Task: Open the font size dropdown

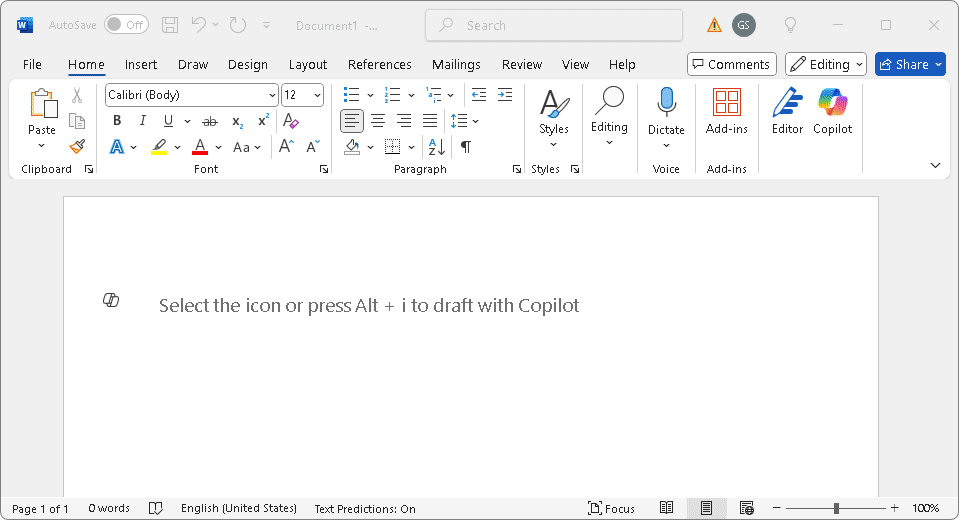Action: pos(318,95)
